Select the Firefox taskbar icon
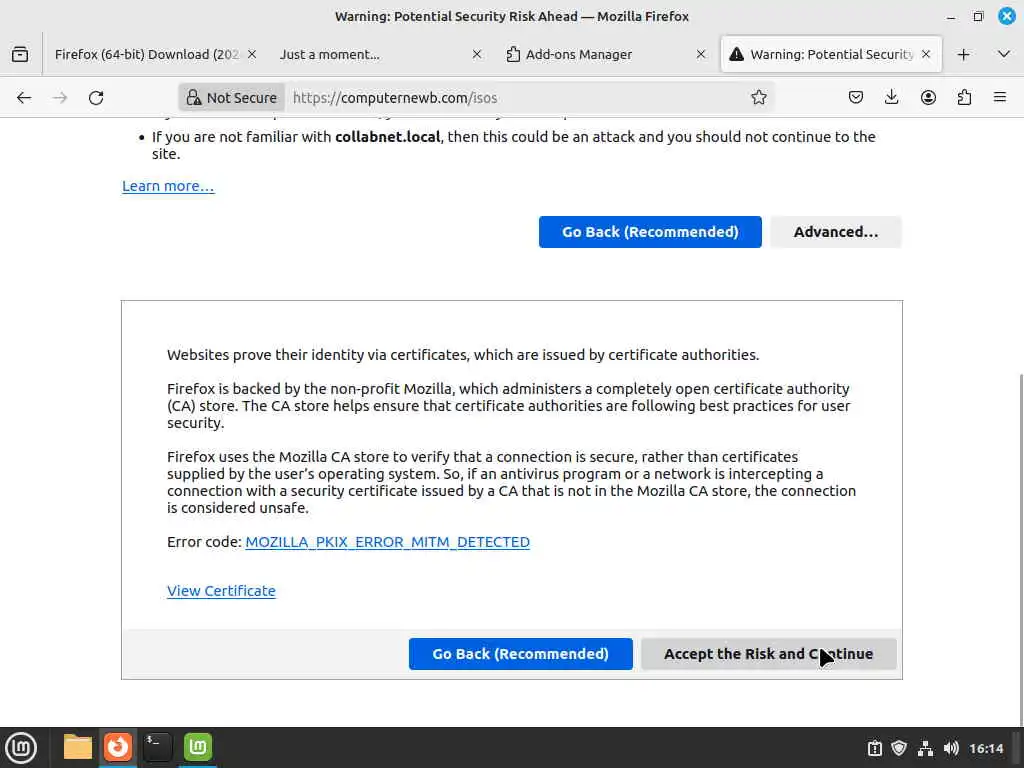 pyautogui.click(x=118, y=746)
